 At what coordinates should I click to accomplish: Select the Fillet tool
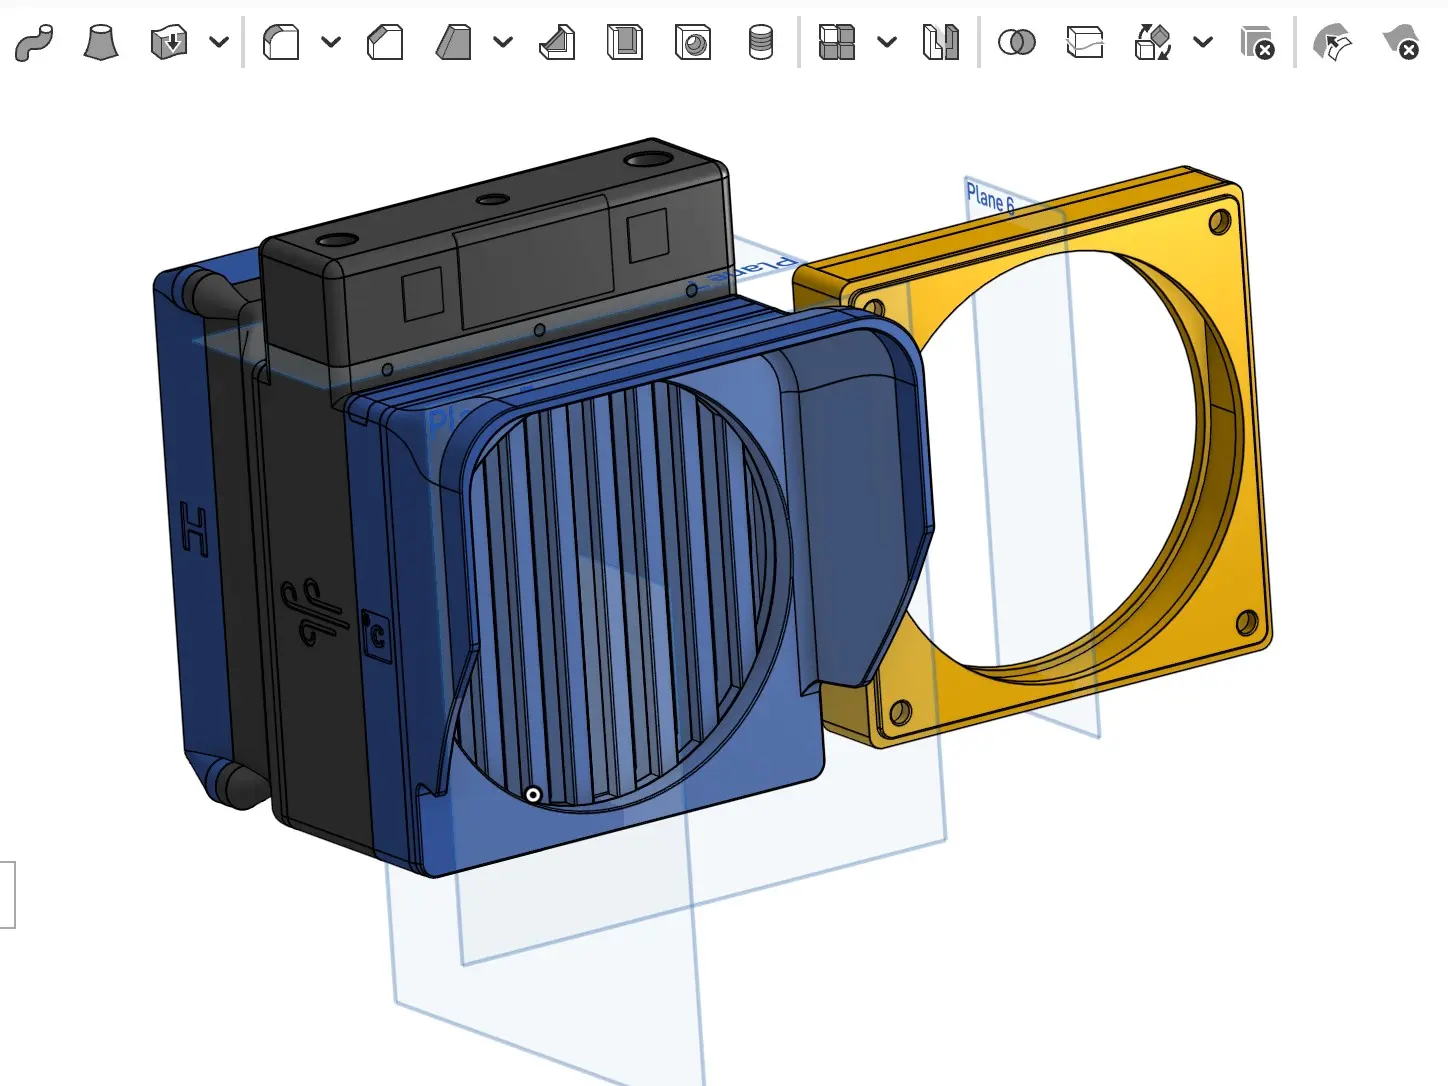(x=280, y=42)
